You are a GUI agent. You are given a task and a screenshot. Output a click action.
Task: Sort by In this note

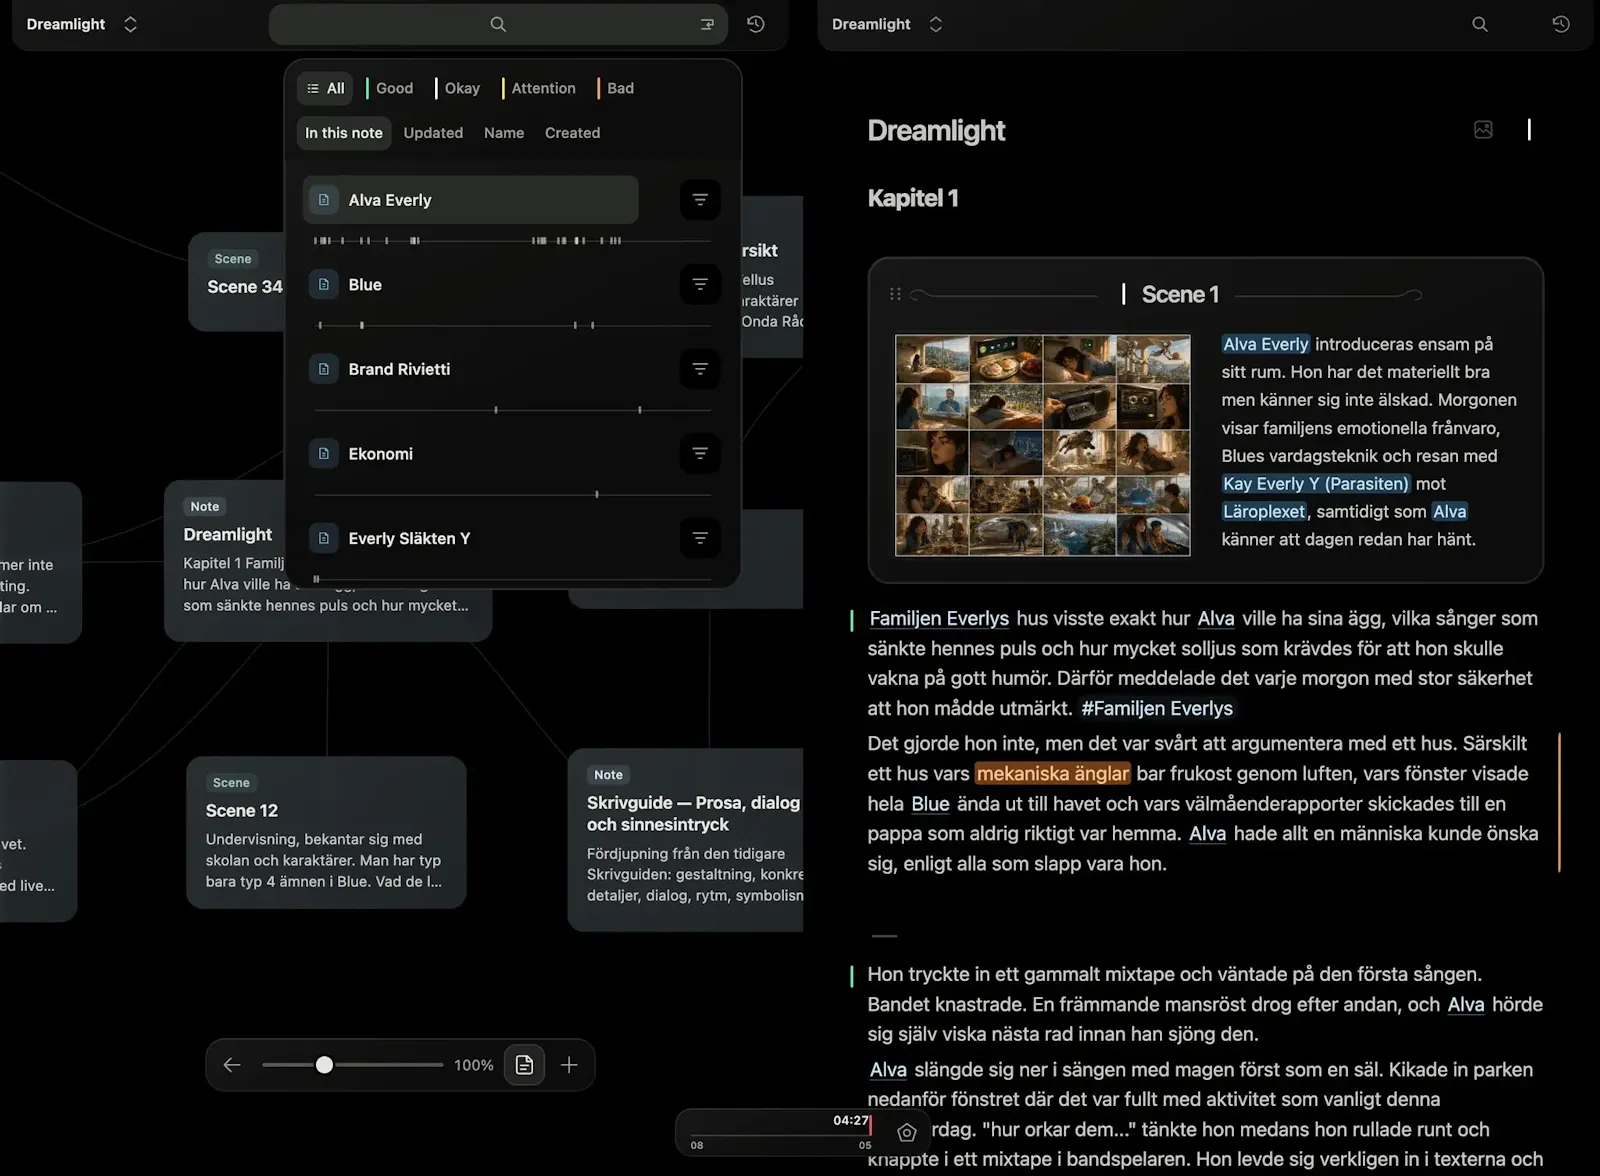[x=343, y=133]
